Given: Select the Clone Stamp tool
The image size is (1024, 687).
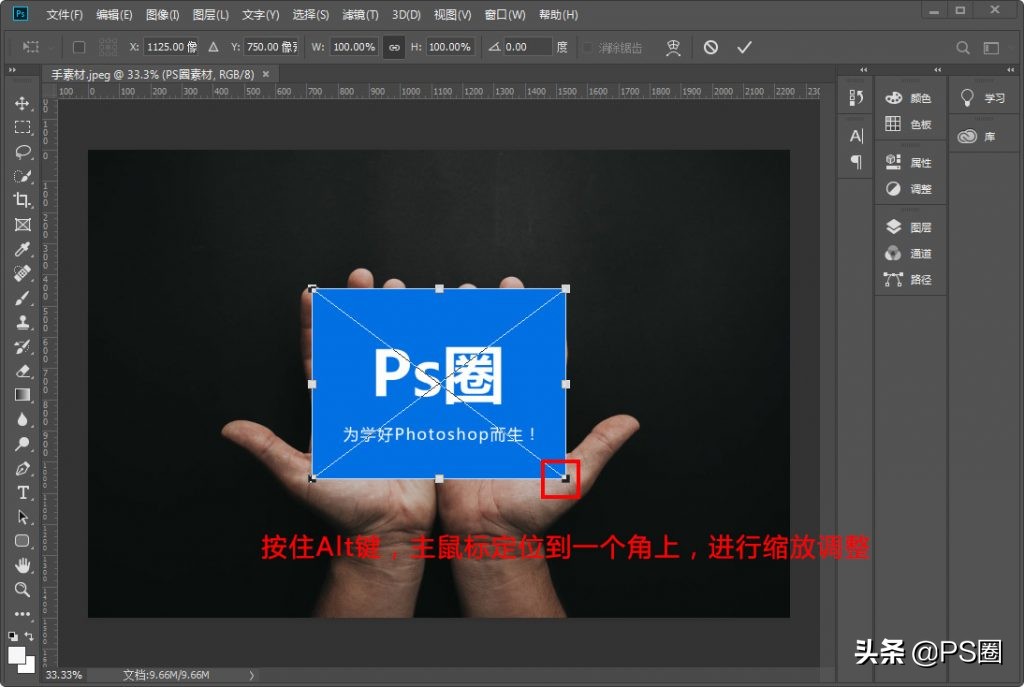Looking at the screenshot, I should click(22, 322).
